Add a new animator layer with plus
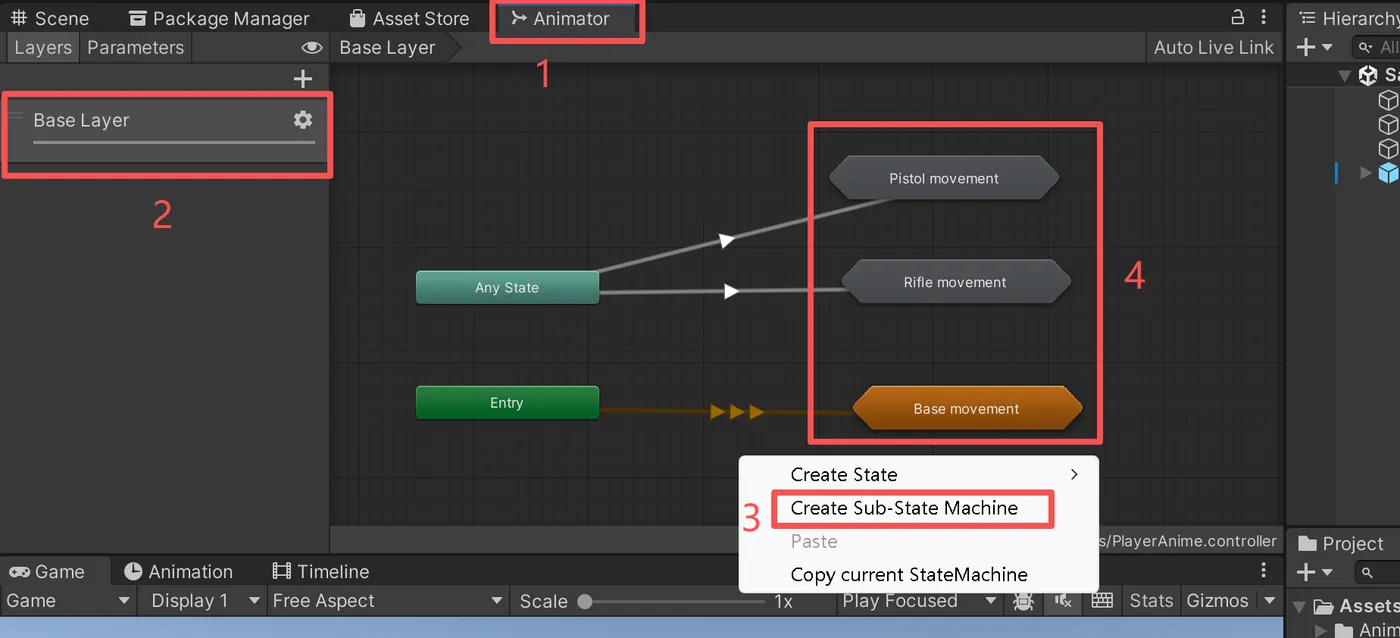 point(303,79)
